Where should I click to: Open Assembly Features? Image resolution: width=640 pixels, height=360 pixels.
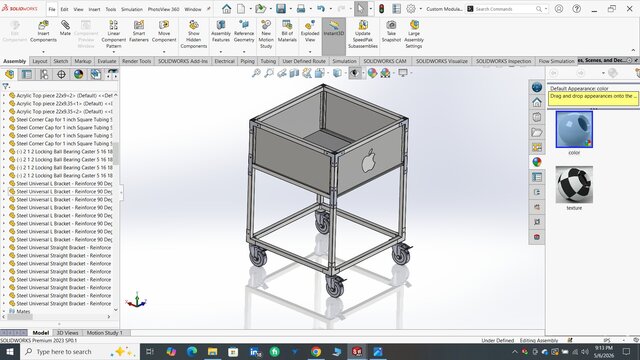[x=221, y=31]
